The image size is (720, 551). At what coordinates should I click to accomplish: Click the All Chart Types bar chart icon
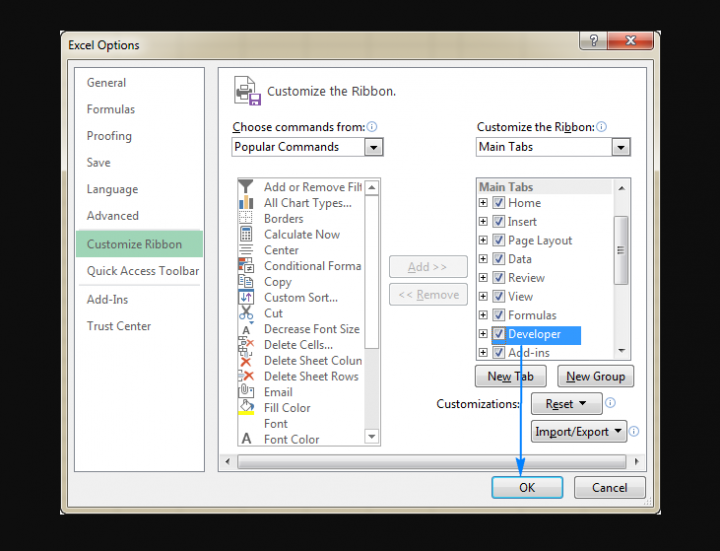246,202
